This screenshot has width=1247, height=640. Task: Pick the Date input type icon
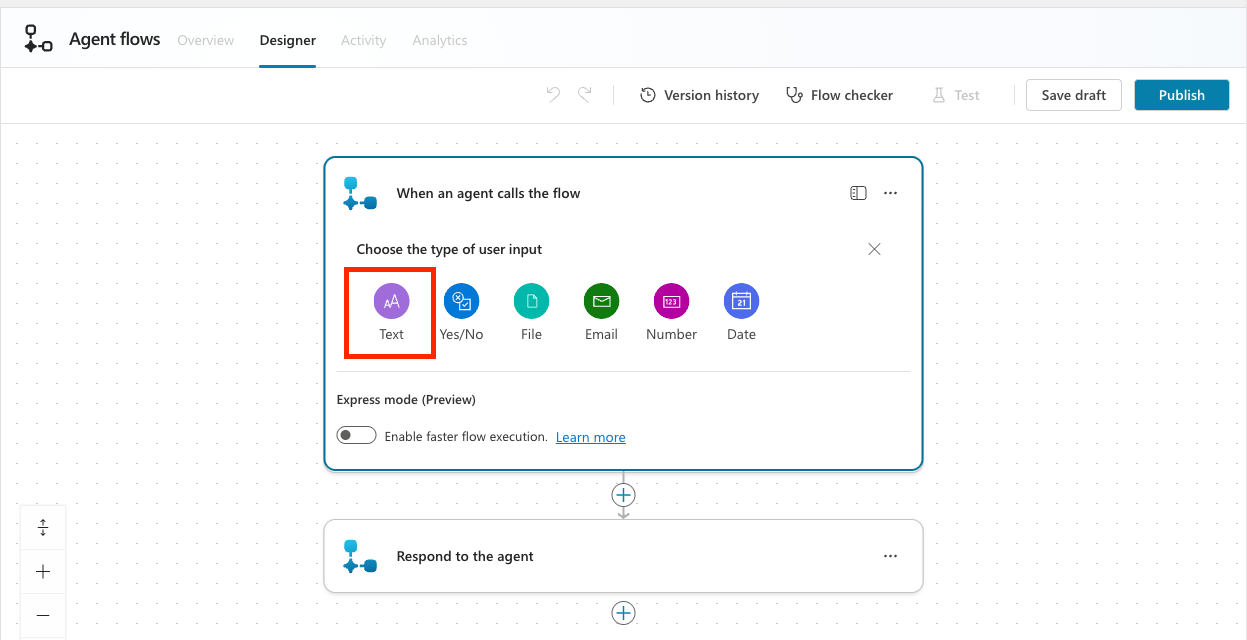[x=741, y=301]
